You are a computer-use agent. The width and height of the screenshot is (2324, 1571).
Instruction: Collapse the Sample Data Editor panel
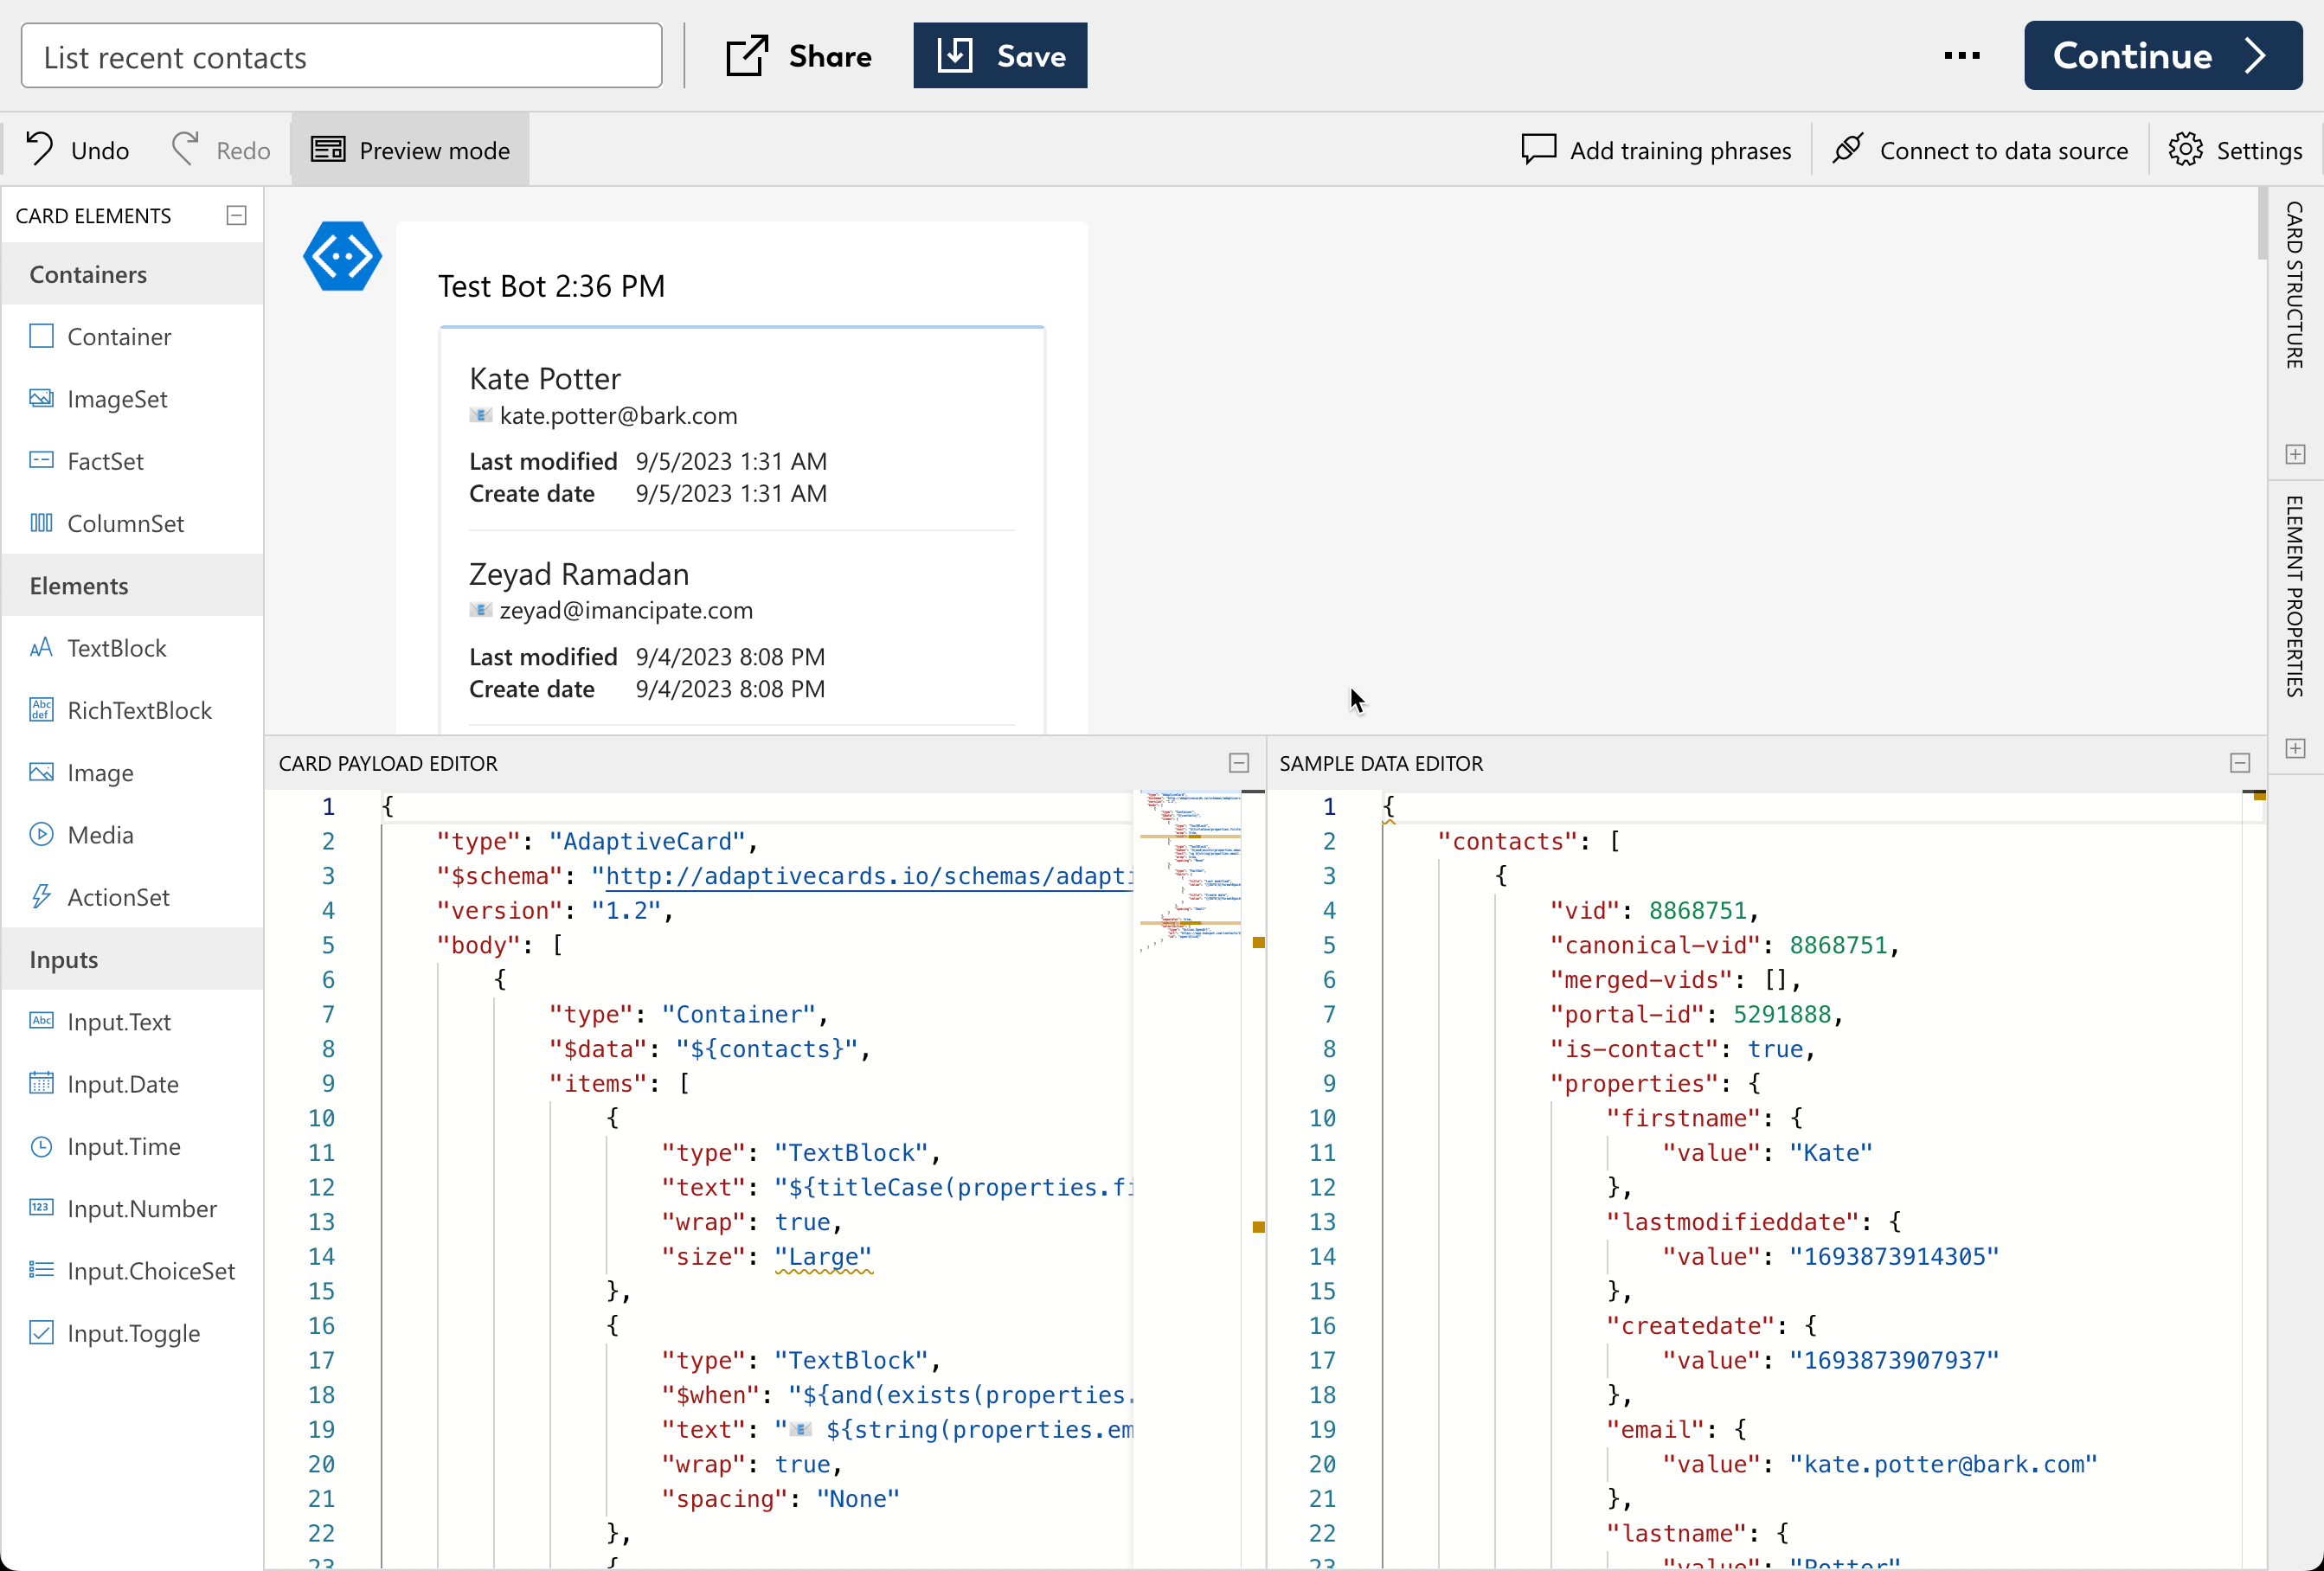coord(2240,763)
